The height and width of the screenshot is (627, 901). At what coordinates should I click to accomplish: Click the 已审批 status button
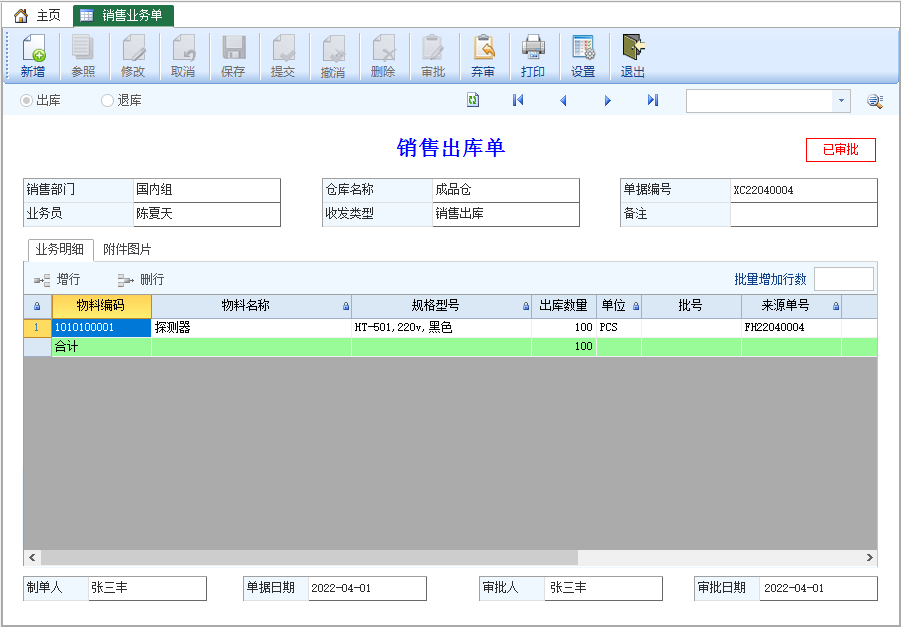(x=841, y=149)
